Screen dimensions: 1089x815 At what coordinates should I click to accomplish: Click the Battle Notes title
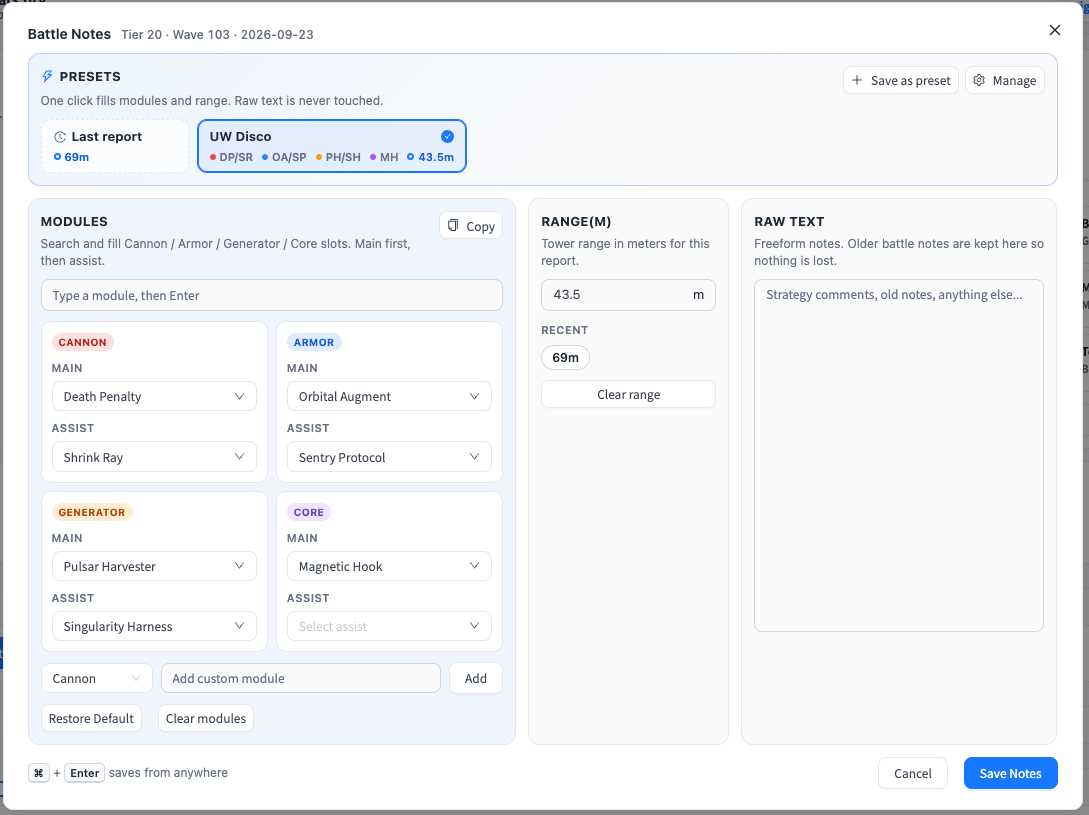tap(69, 34)
